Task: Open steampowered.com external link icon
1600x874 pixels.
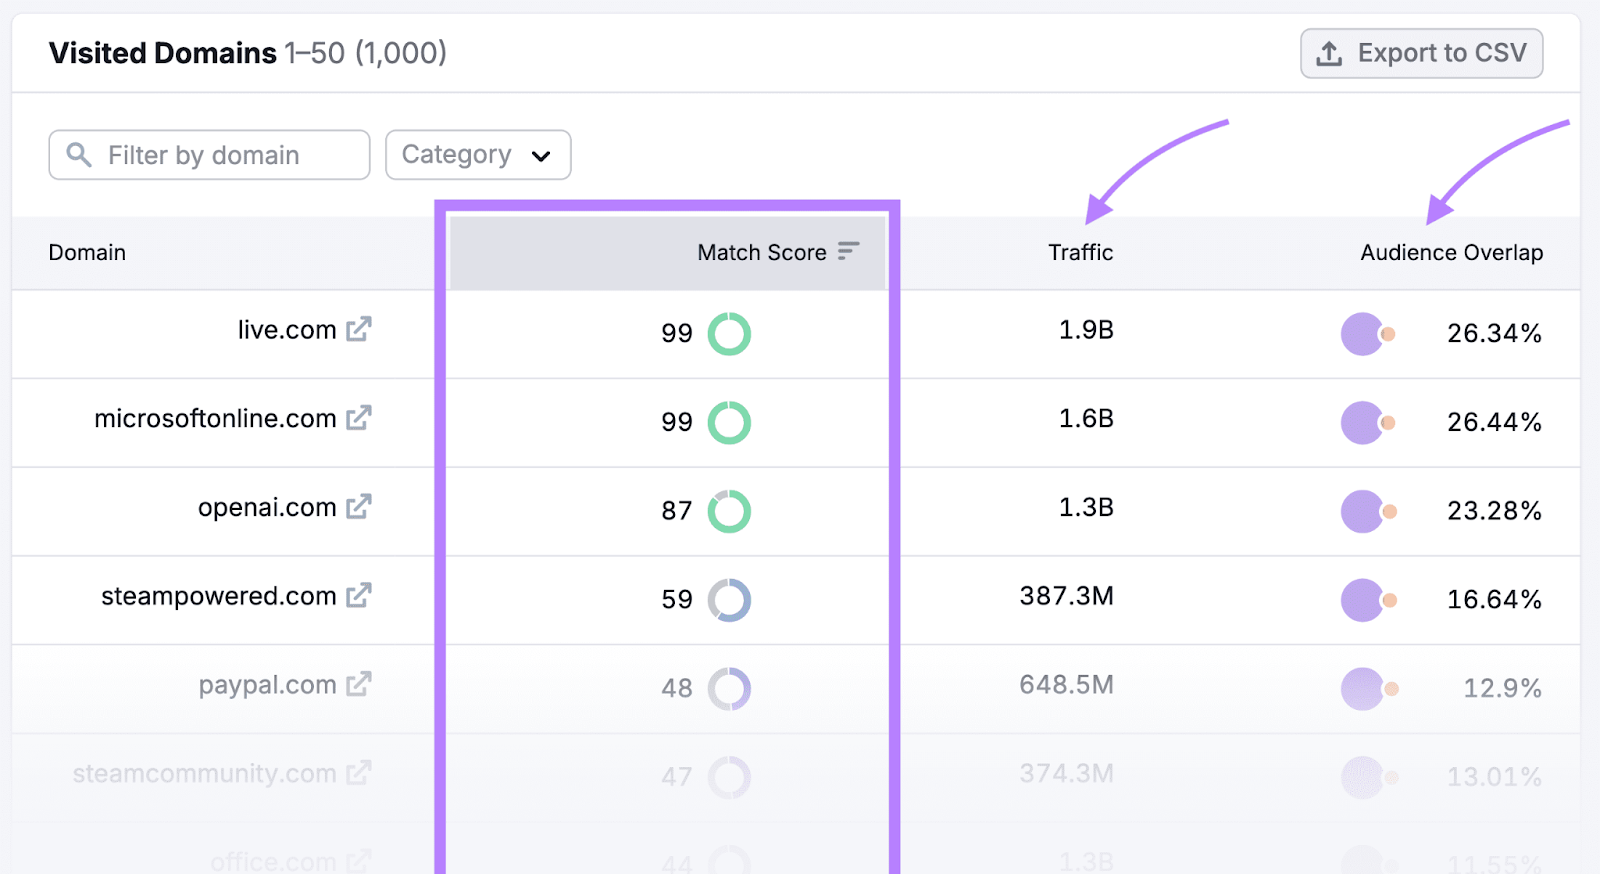Action: pyautogui.click(x=359, y=596)
